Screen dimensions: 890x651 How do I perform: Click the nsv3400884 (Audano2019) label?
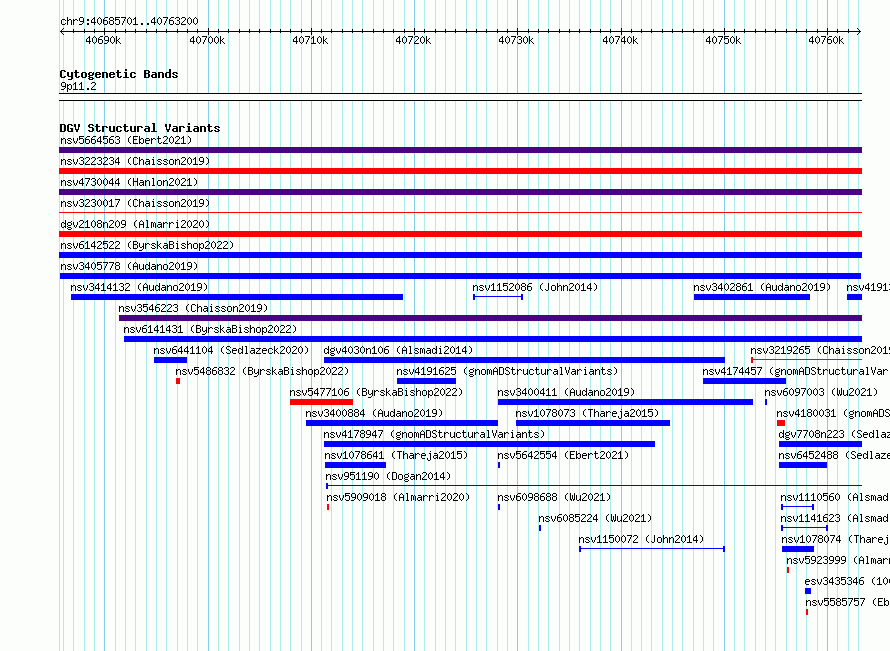pyautogui.click(x=374, y=413)
